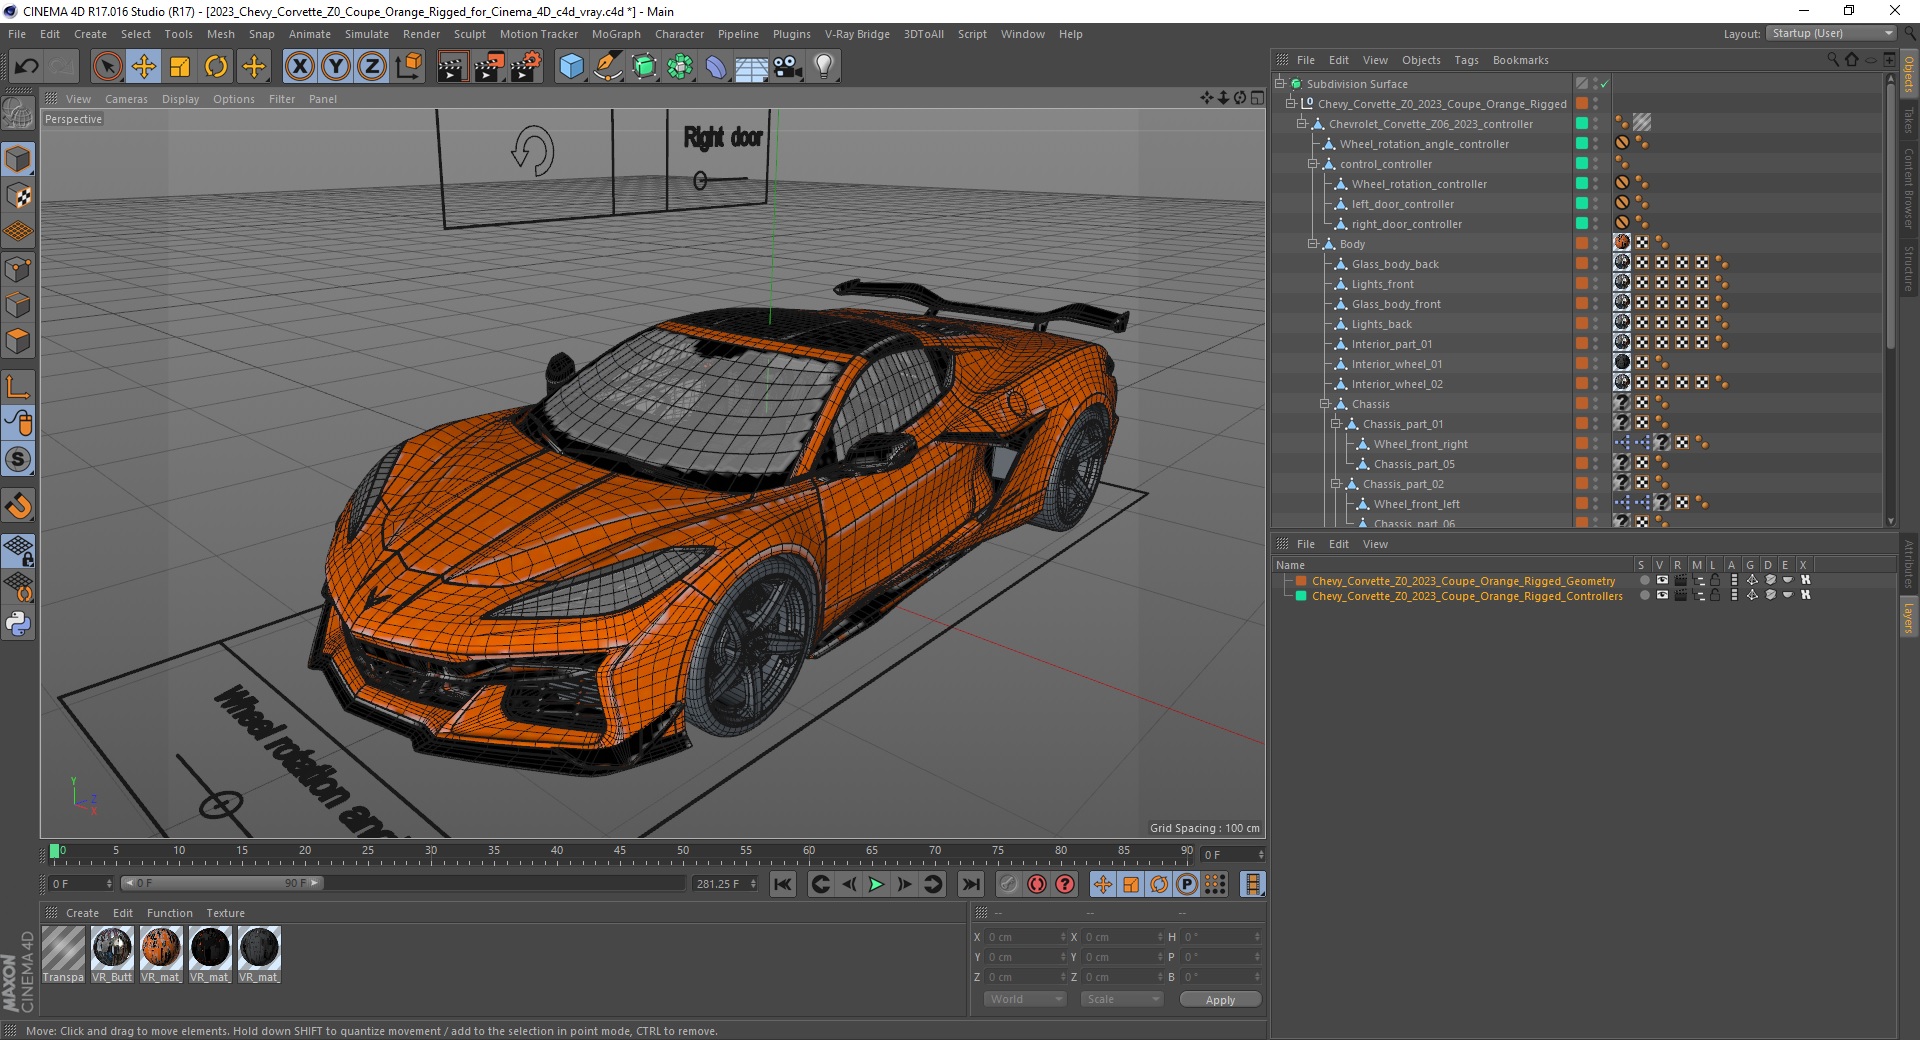Open the Spline Pen tool
The width and height of the screenshot is (1920, 1040).
pos(608,67)
